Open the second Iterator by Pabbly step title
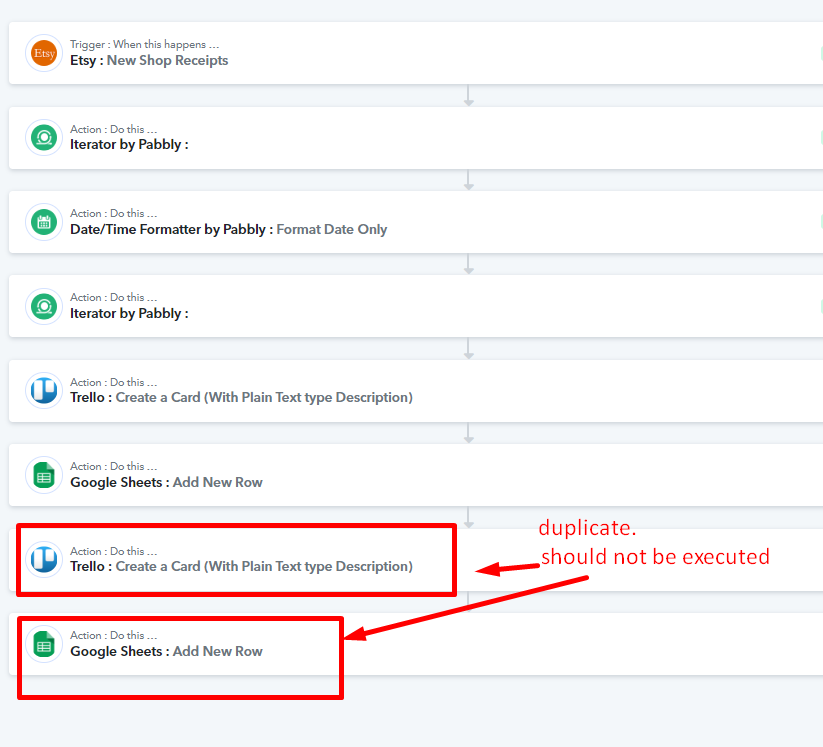 click(x=129, y=313)
